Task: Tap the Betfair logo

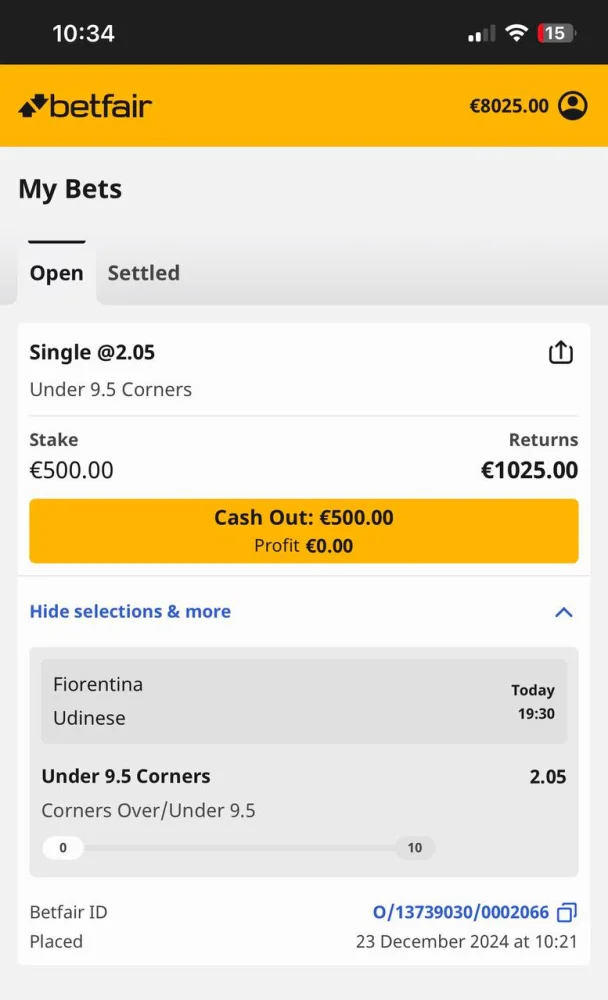Action: tap(85, 106)
